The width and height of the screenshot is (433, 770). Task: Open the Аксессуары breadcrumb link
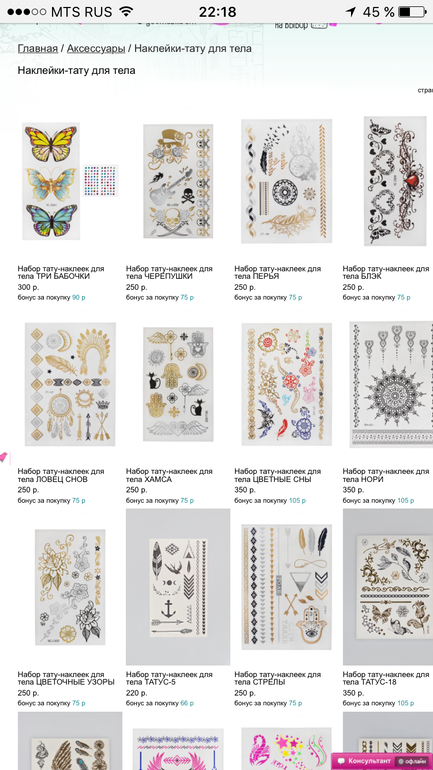click(96, 49)
